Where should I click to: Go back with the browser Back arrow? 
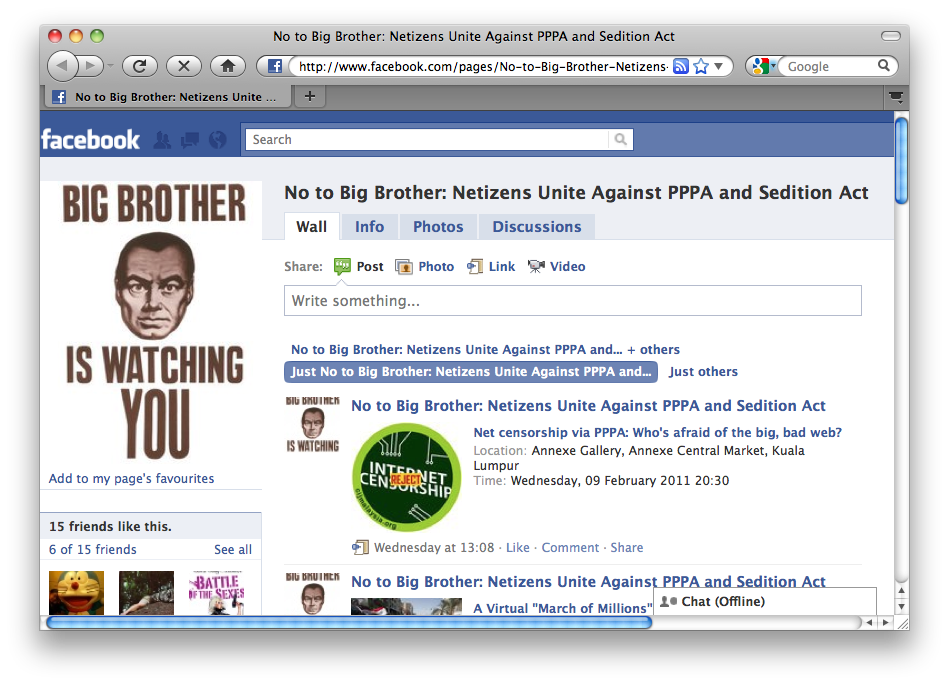point(62,65)
